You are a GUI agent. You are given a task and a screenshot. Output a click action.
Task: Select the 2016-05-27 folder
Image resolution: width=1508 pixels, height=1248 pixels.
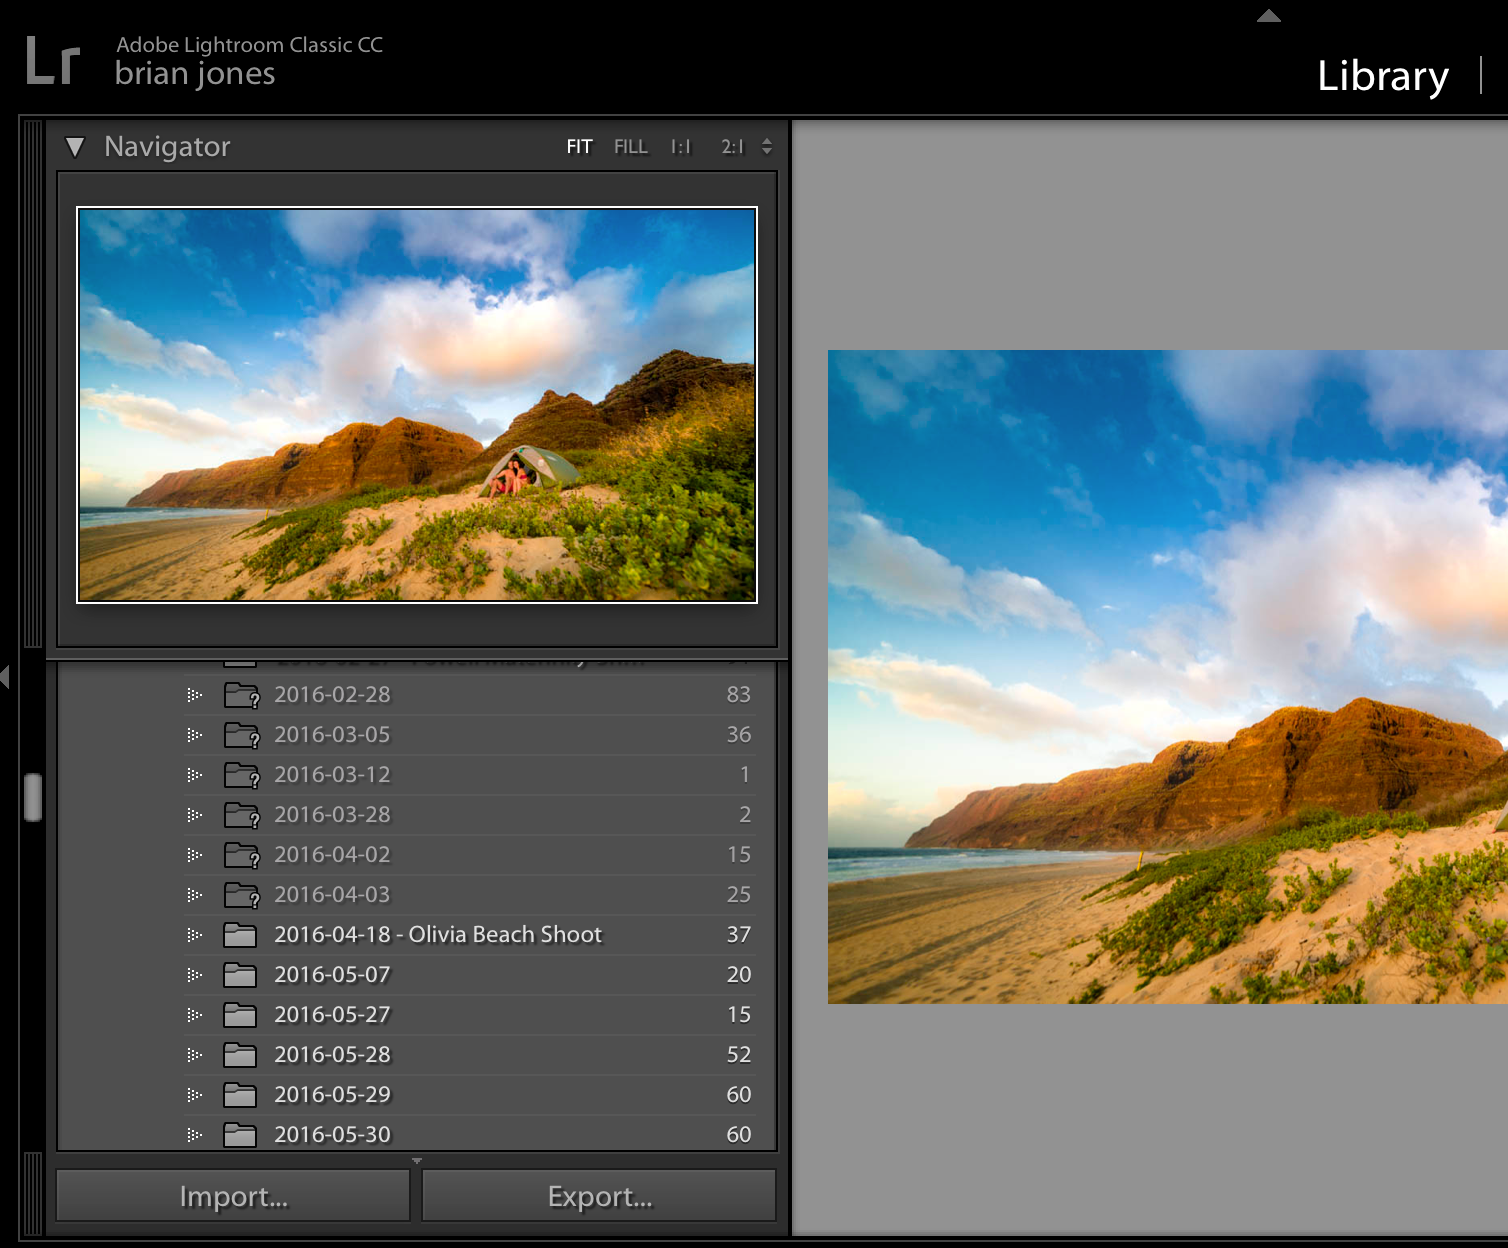tap(333, 1015)
